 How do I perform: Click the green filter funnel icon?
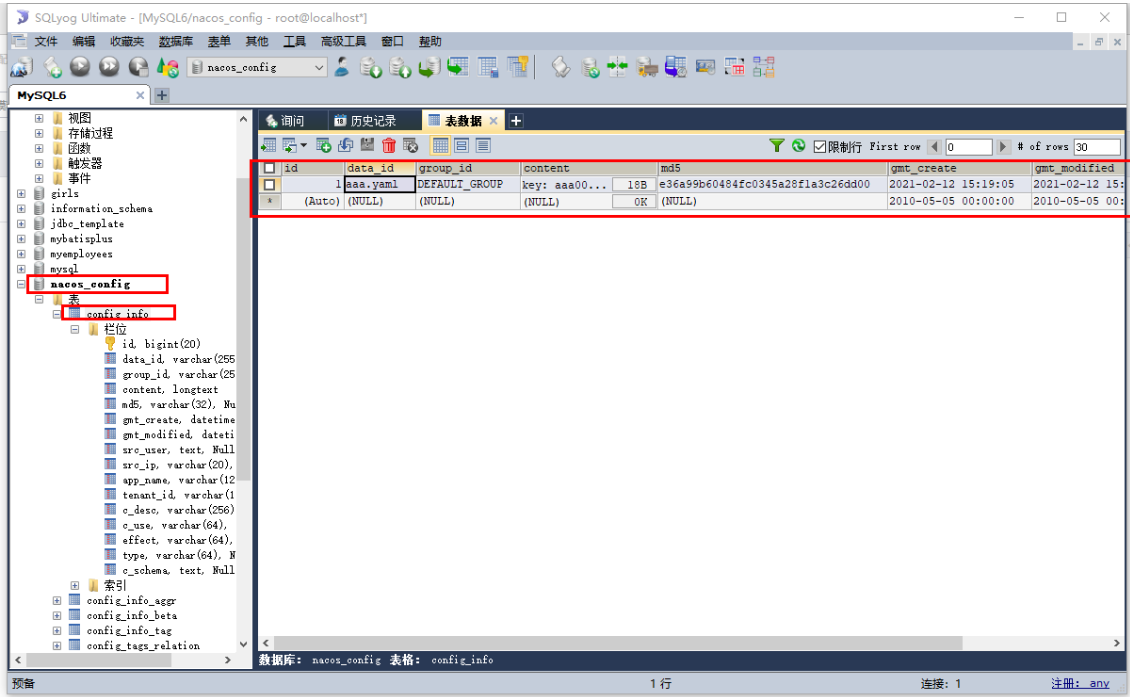pos(776,146)
